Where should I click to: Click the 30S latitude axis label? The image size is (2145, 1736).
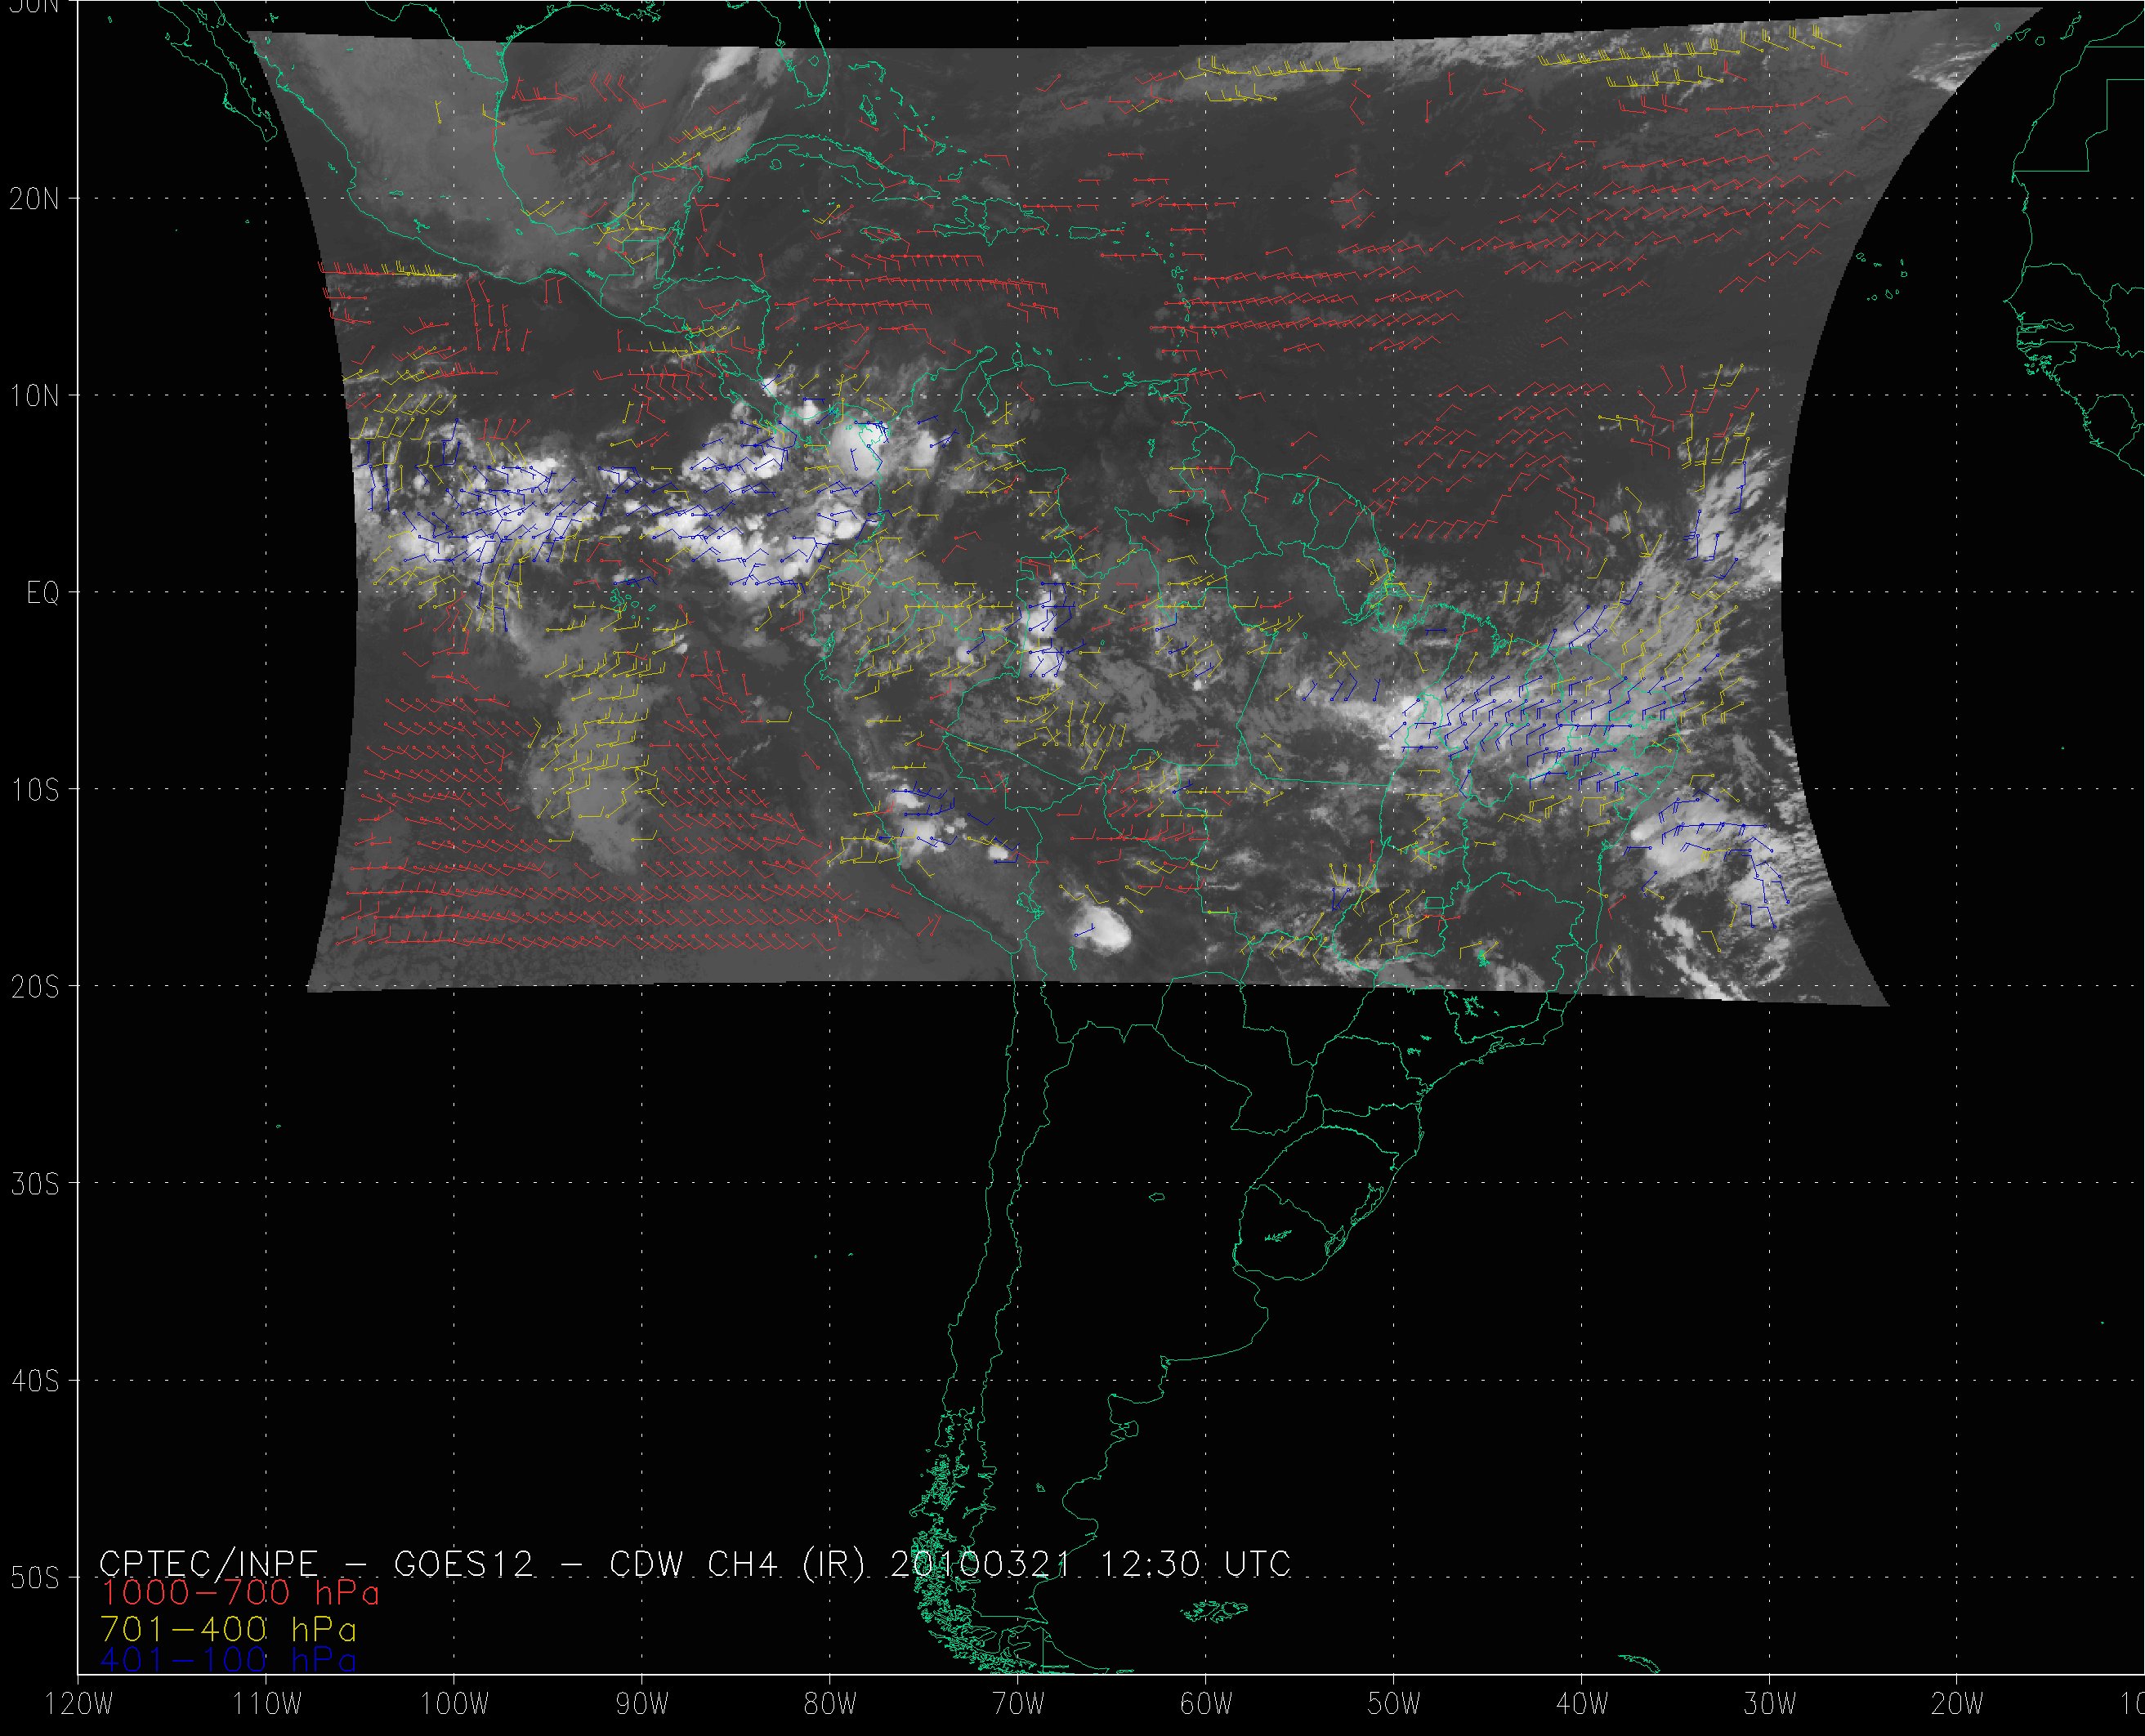point(34,1184)
